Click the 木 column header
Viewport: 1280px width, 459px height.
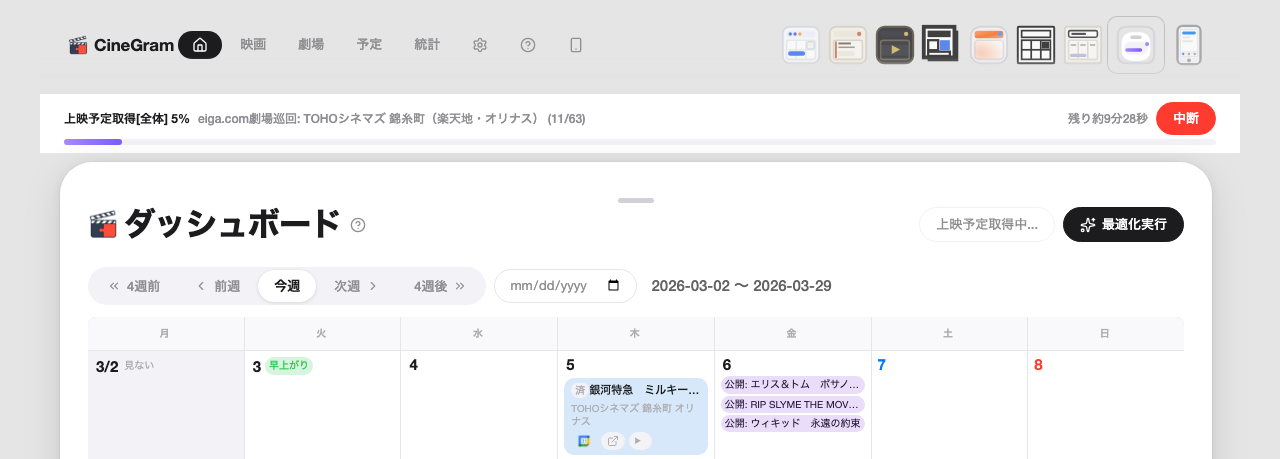635,334
